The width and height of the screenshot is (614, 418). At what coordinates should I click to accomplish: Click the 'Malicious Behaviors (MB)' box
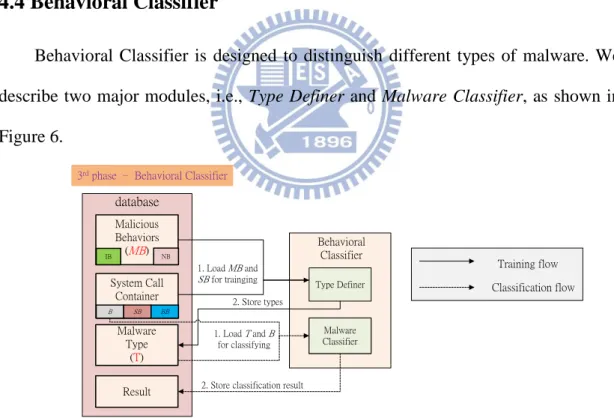point(137,239)
